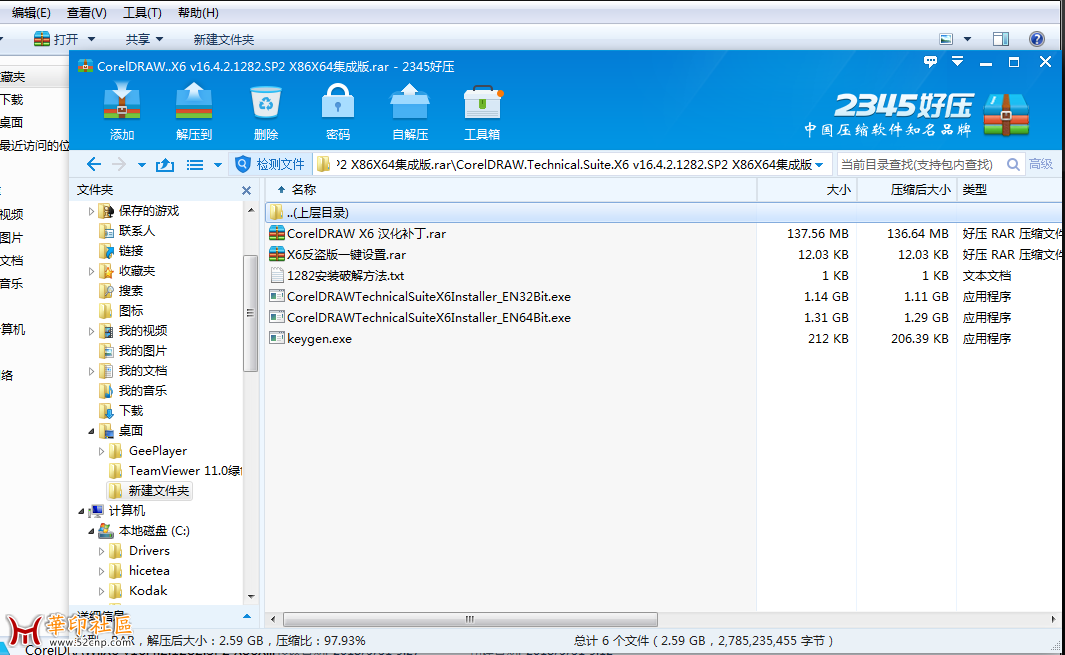Click file list horizontal scrollbar thumb

pyautogui.click(x=470, y=619)
